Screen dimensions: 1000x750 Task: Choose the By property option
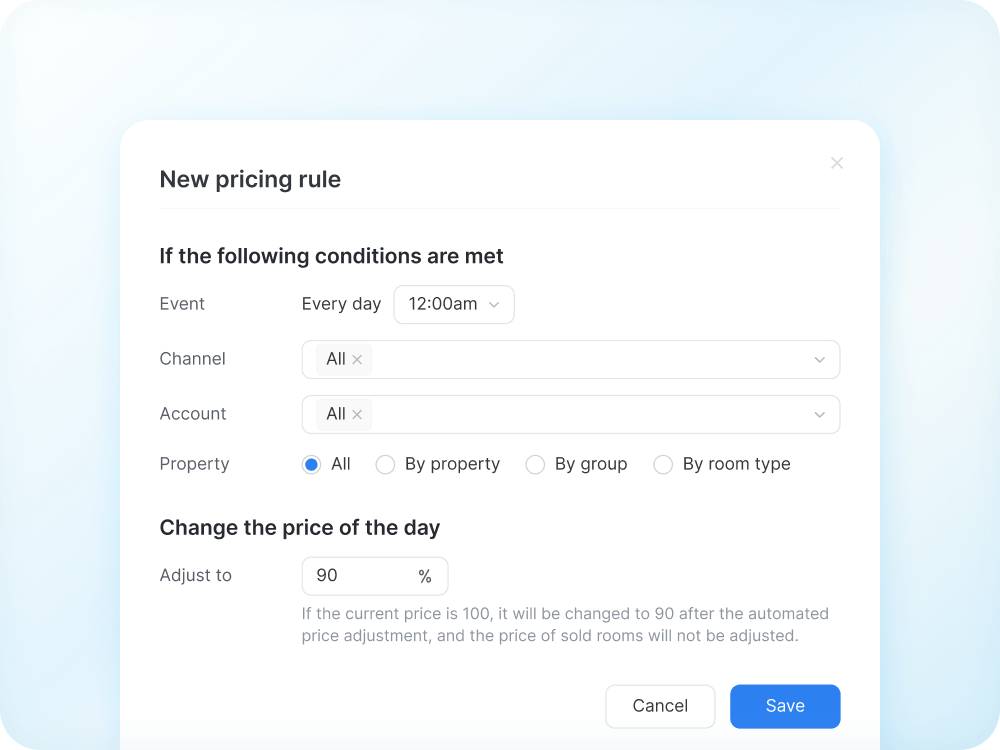[385, 464]
